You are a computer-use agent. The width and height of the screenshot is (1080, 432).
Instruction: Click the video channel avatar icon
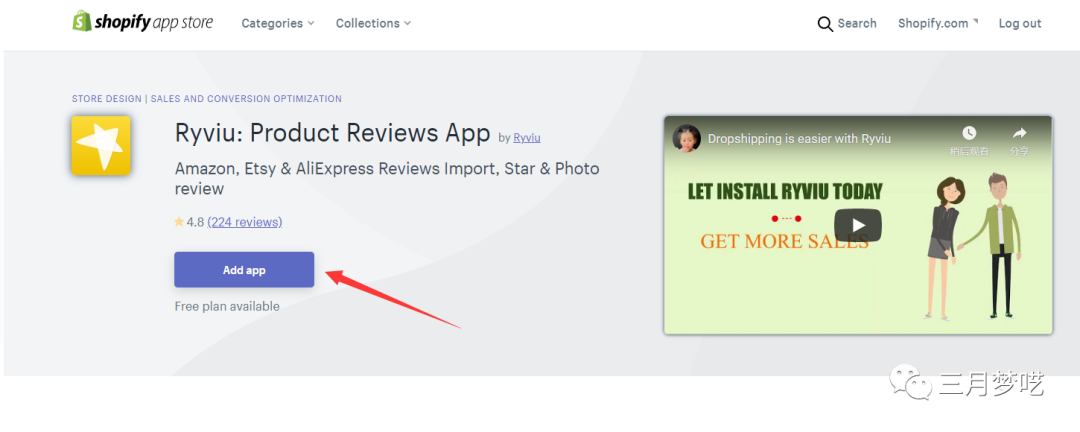pos(687,138)
